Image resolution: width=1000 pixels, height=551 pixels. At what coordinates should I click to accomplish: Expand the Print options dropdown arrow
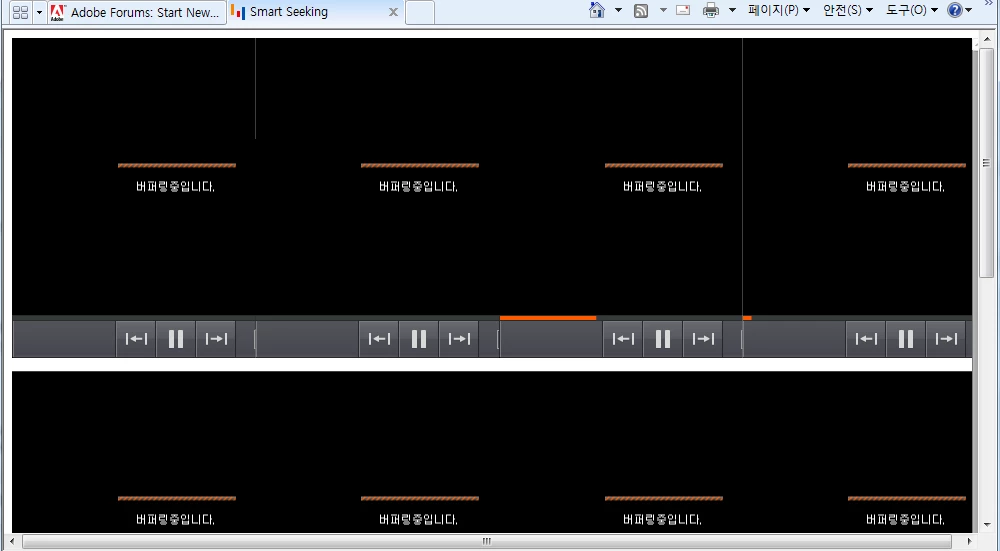[x=732, y=10]
